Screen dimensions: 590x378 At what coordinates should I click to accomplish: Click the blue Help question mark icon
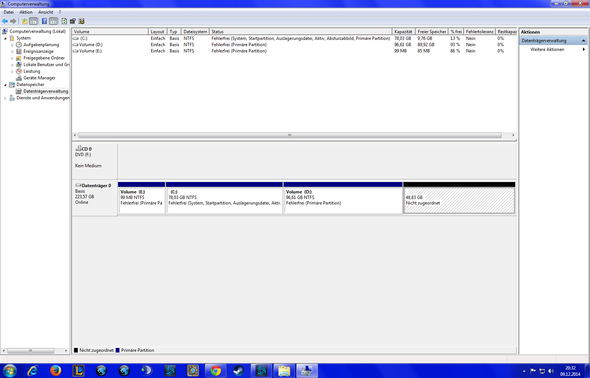pyautogui.click(x=44, y=21)
